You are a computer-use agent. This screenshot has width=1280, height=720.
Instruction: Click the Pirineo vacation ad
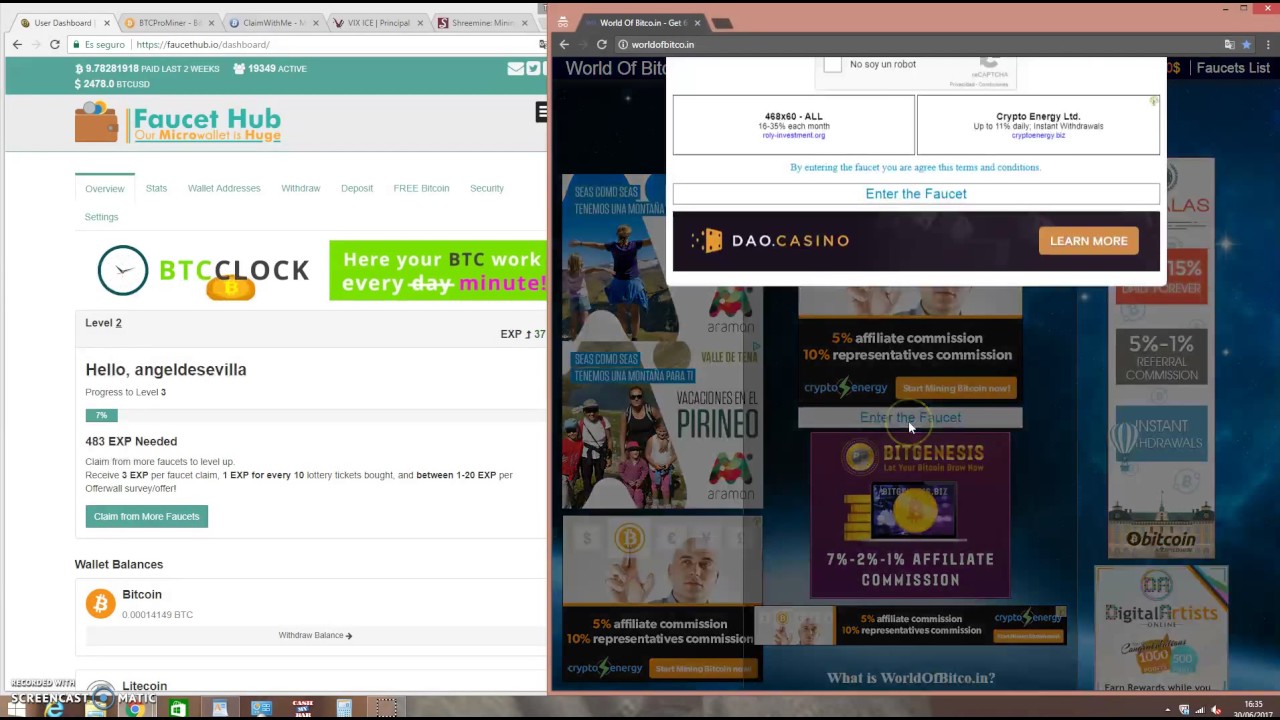662,427
